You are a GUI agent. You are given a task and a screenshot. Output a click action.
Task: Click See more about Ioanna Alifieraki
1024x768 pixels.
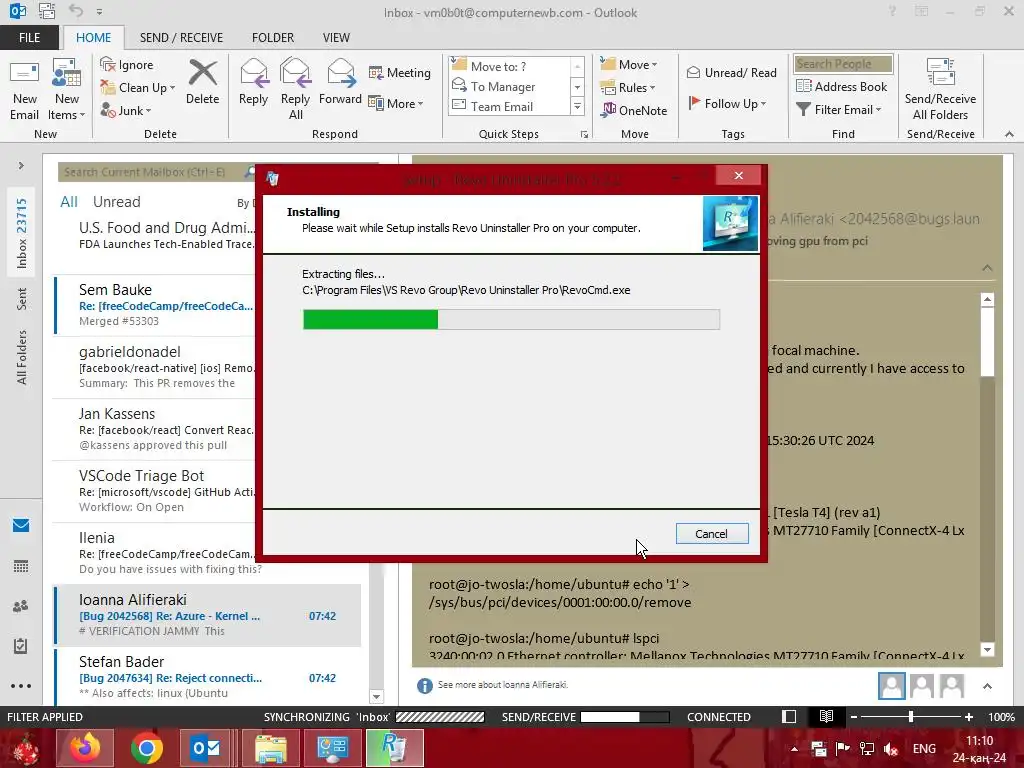[x=502, y=685]
